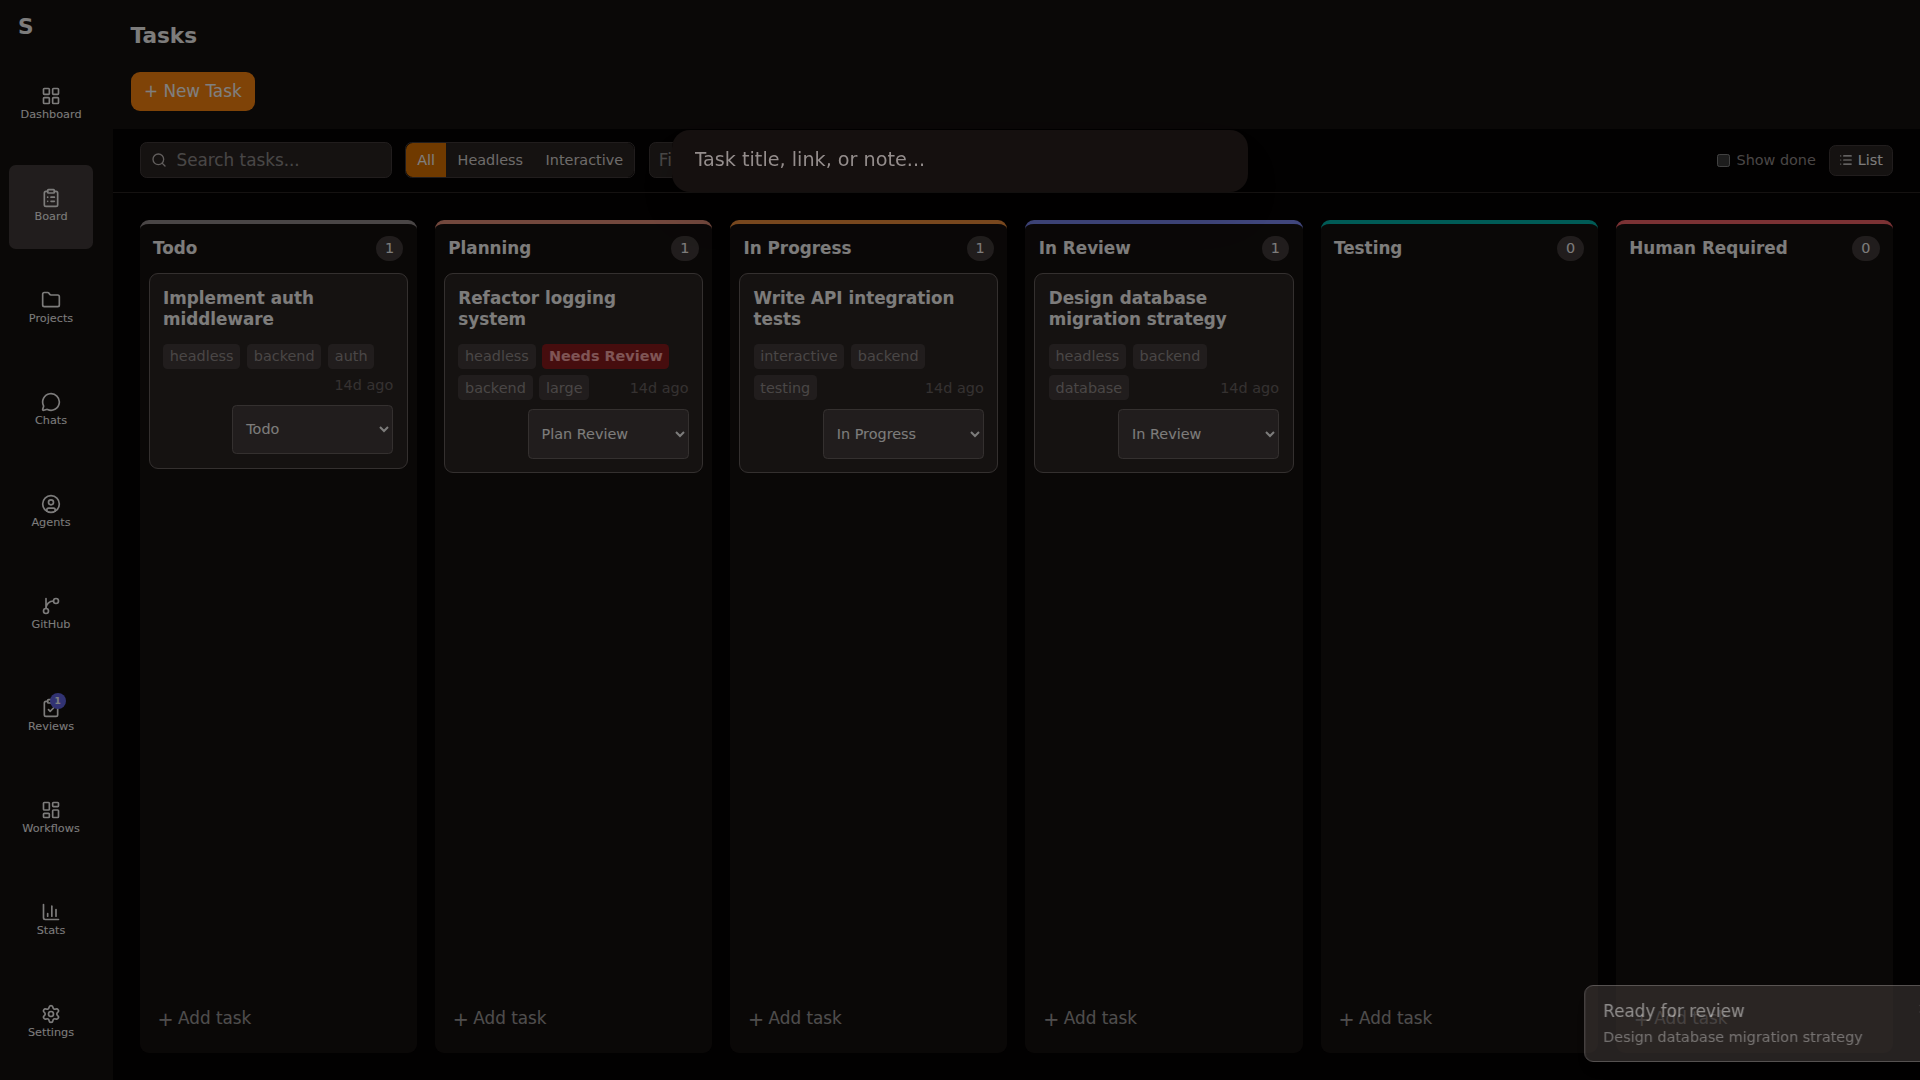1920x1080 pixels.
Task: Open the Dashboard sidebar icon
Action: tap(51, 103)
